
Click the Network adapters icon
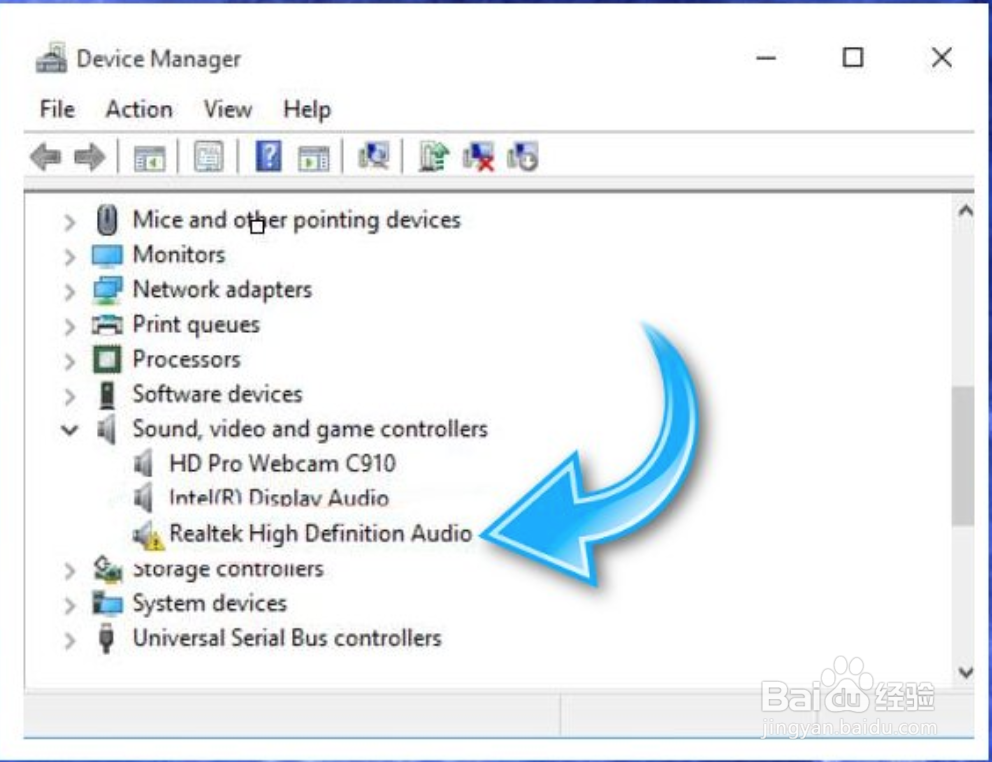pos(107,290)
